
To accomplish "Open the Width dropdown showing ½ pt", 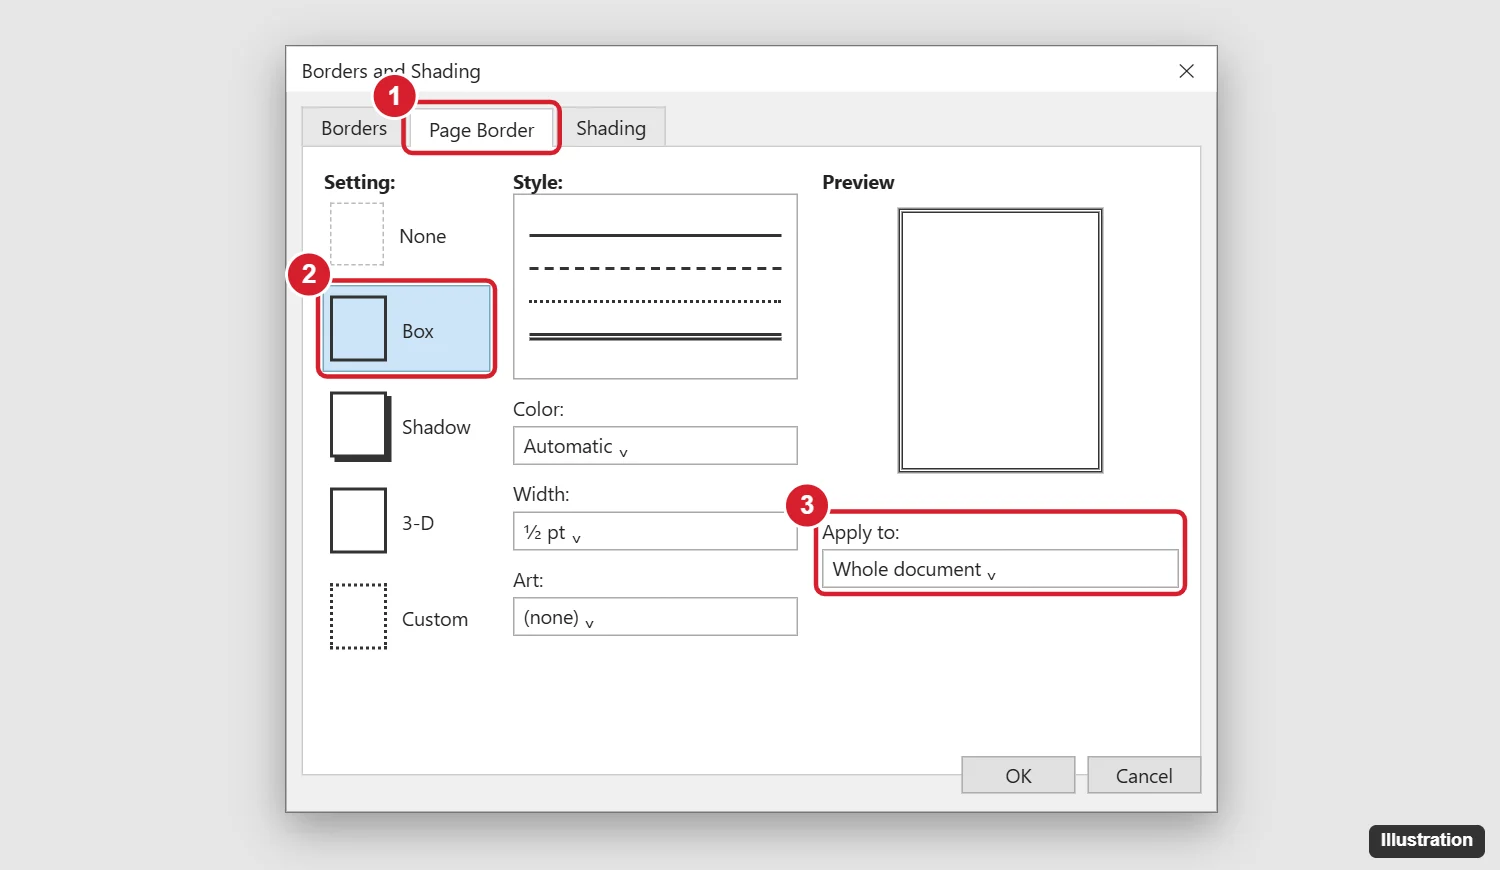I will [655, 531].
